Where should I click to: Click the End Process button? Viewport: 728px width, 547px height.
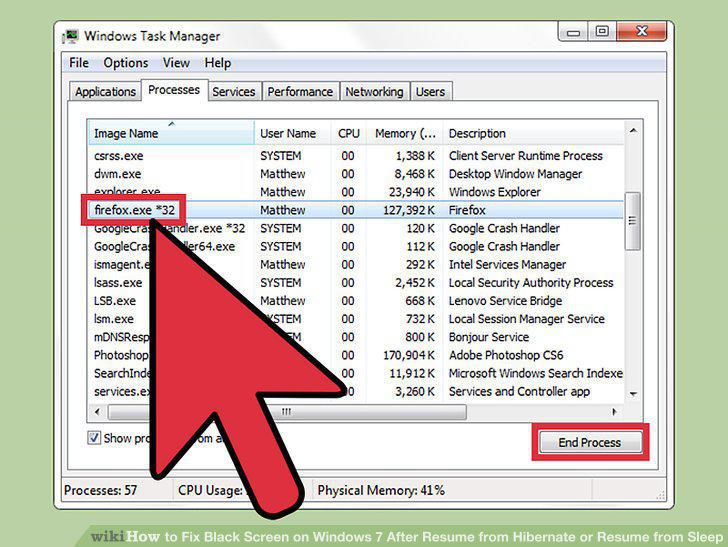(590, 442)
